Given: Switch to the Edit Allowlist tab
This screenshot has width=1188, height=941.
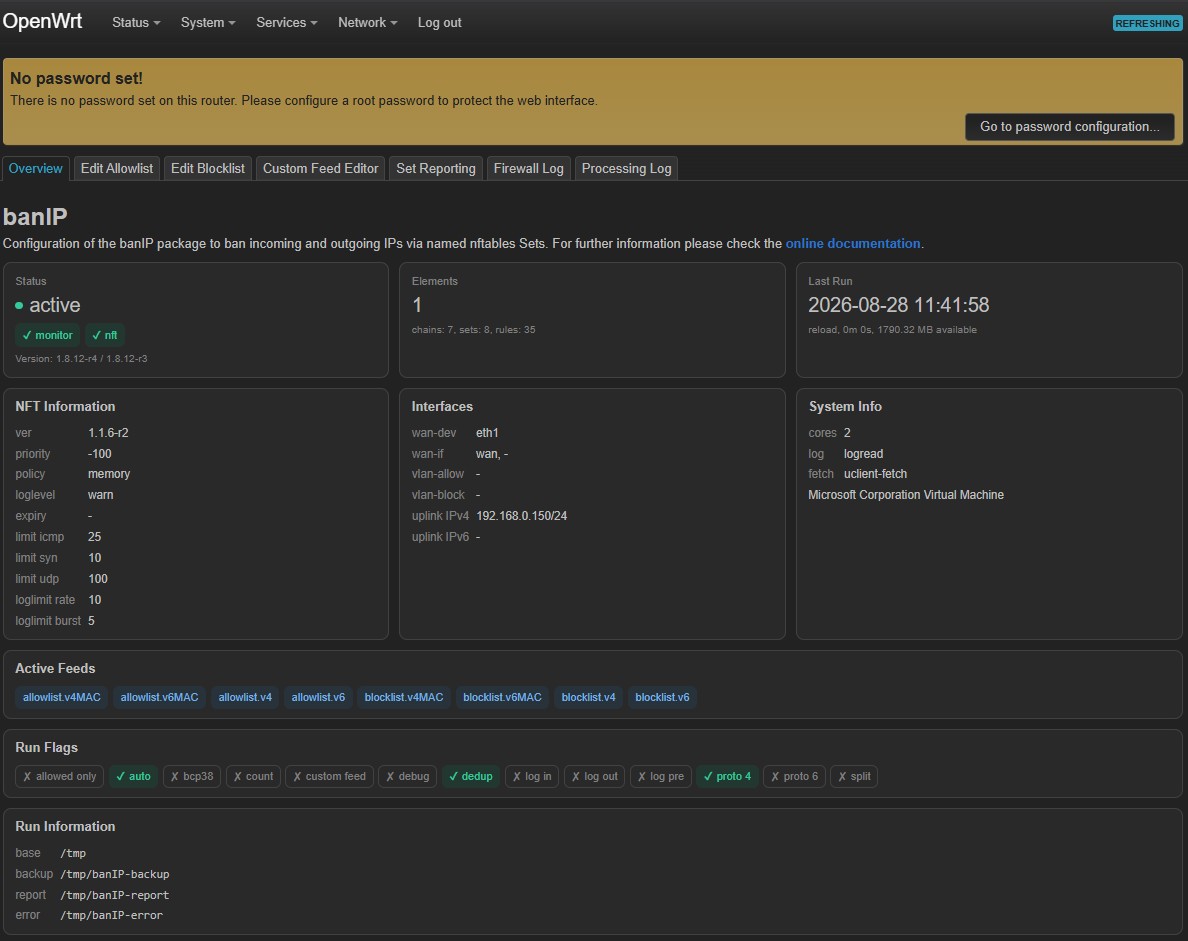Looking at the screenshot, I should coord(117,168).
